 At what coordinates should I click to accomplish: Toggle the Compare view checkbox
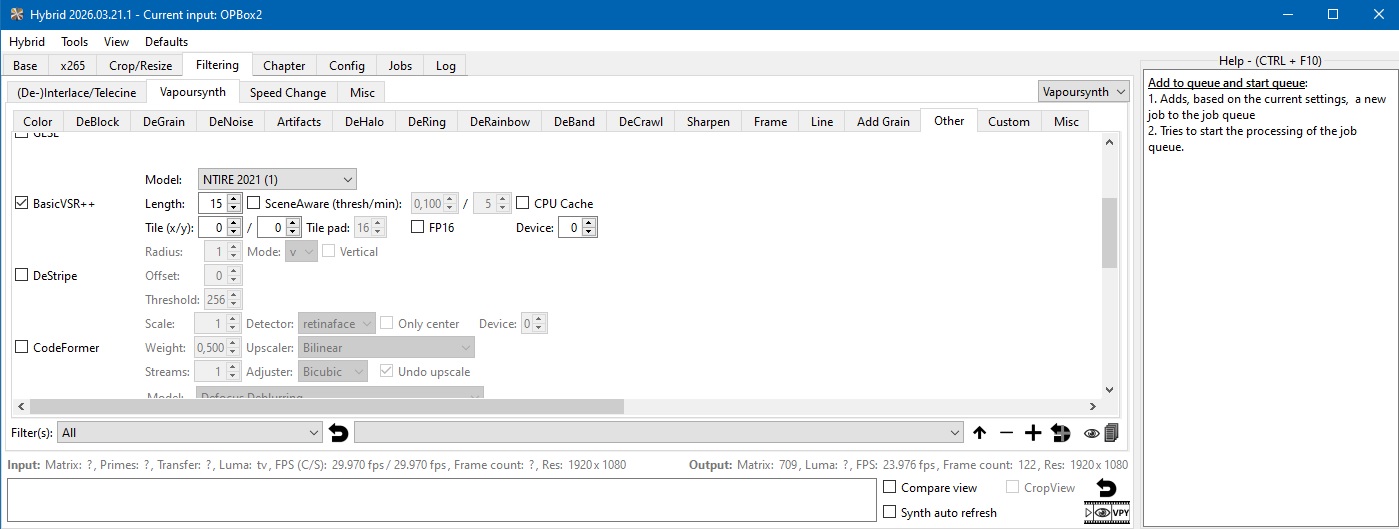890,488
